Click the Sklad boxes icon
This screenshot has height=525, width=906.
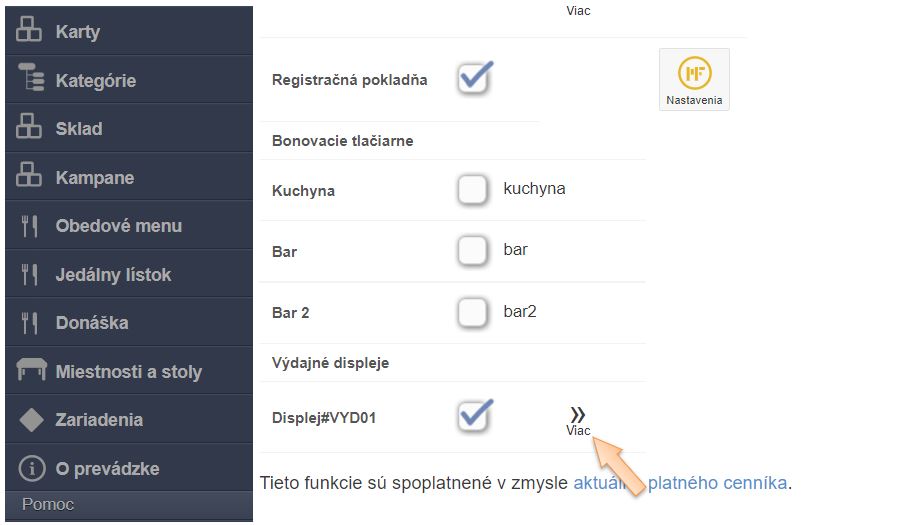[29, 129]
